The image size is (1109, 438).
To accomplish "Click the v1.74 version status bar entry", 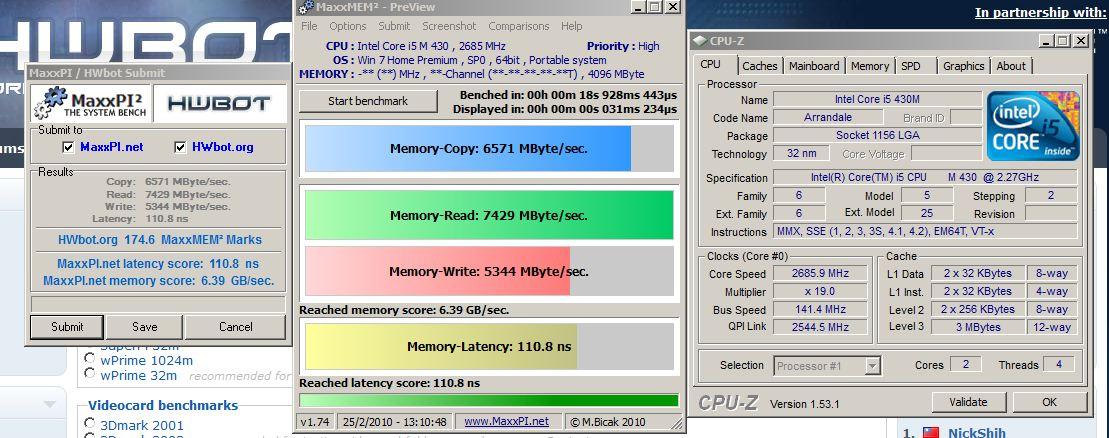I will pyautogui.click(x=315, y=422).
